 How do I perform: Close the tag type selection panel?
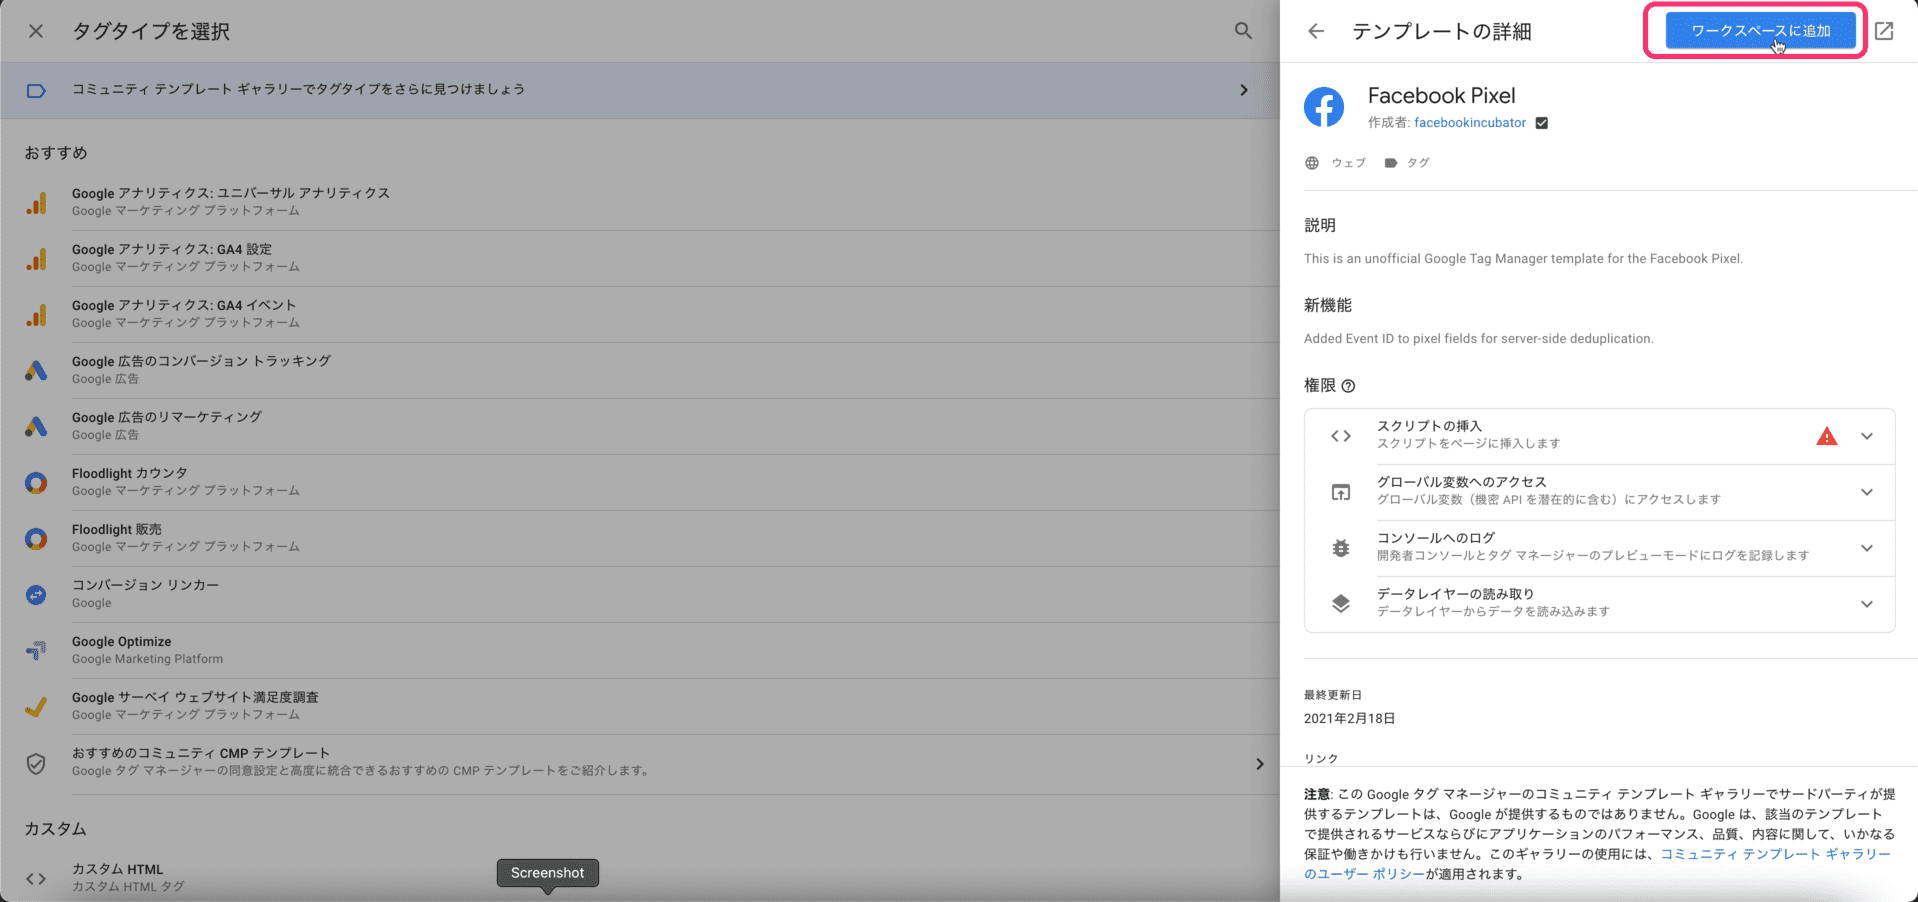tap(36, 31)
